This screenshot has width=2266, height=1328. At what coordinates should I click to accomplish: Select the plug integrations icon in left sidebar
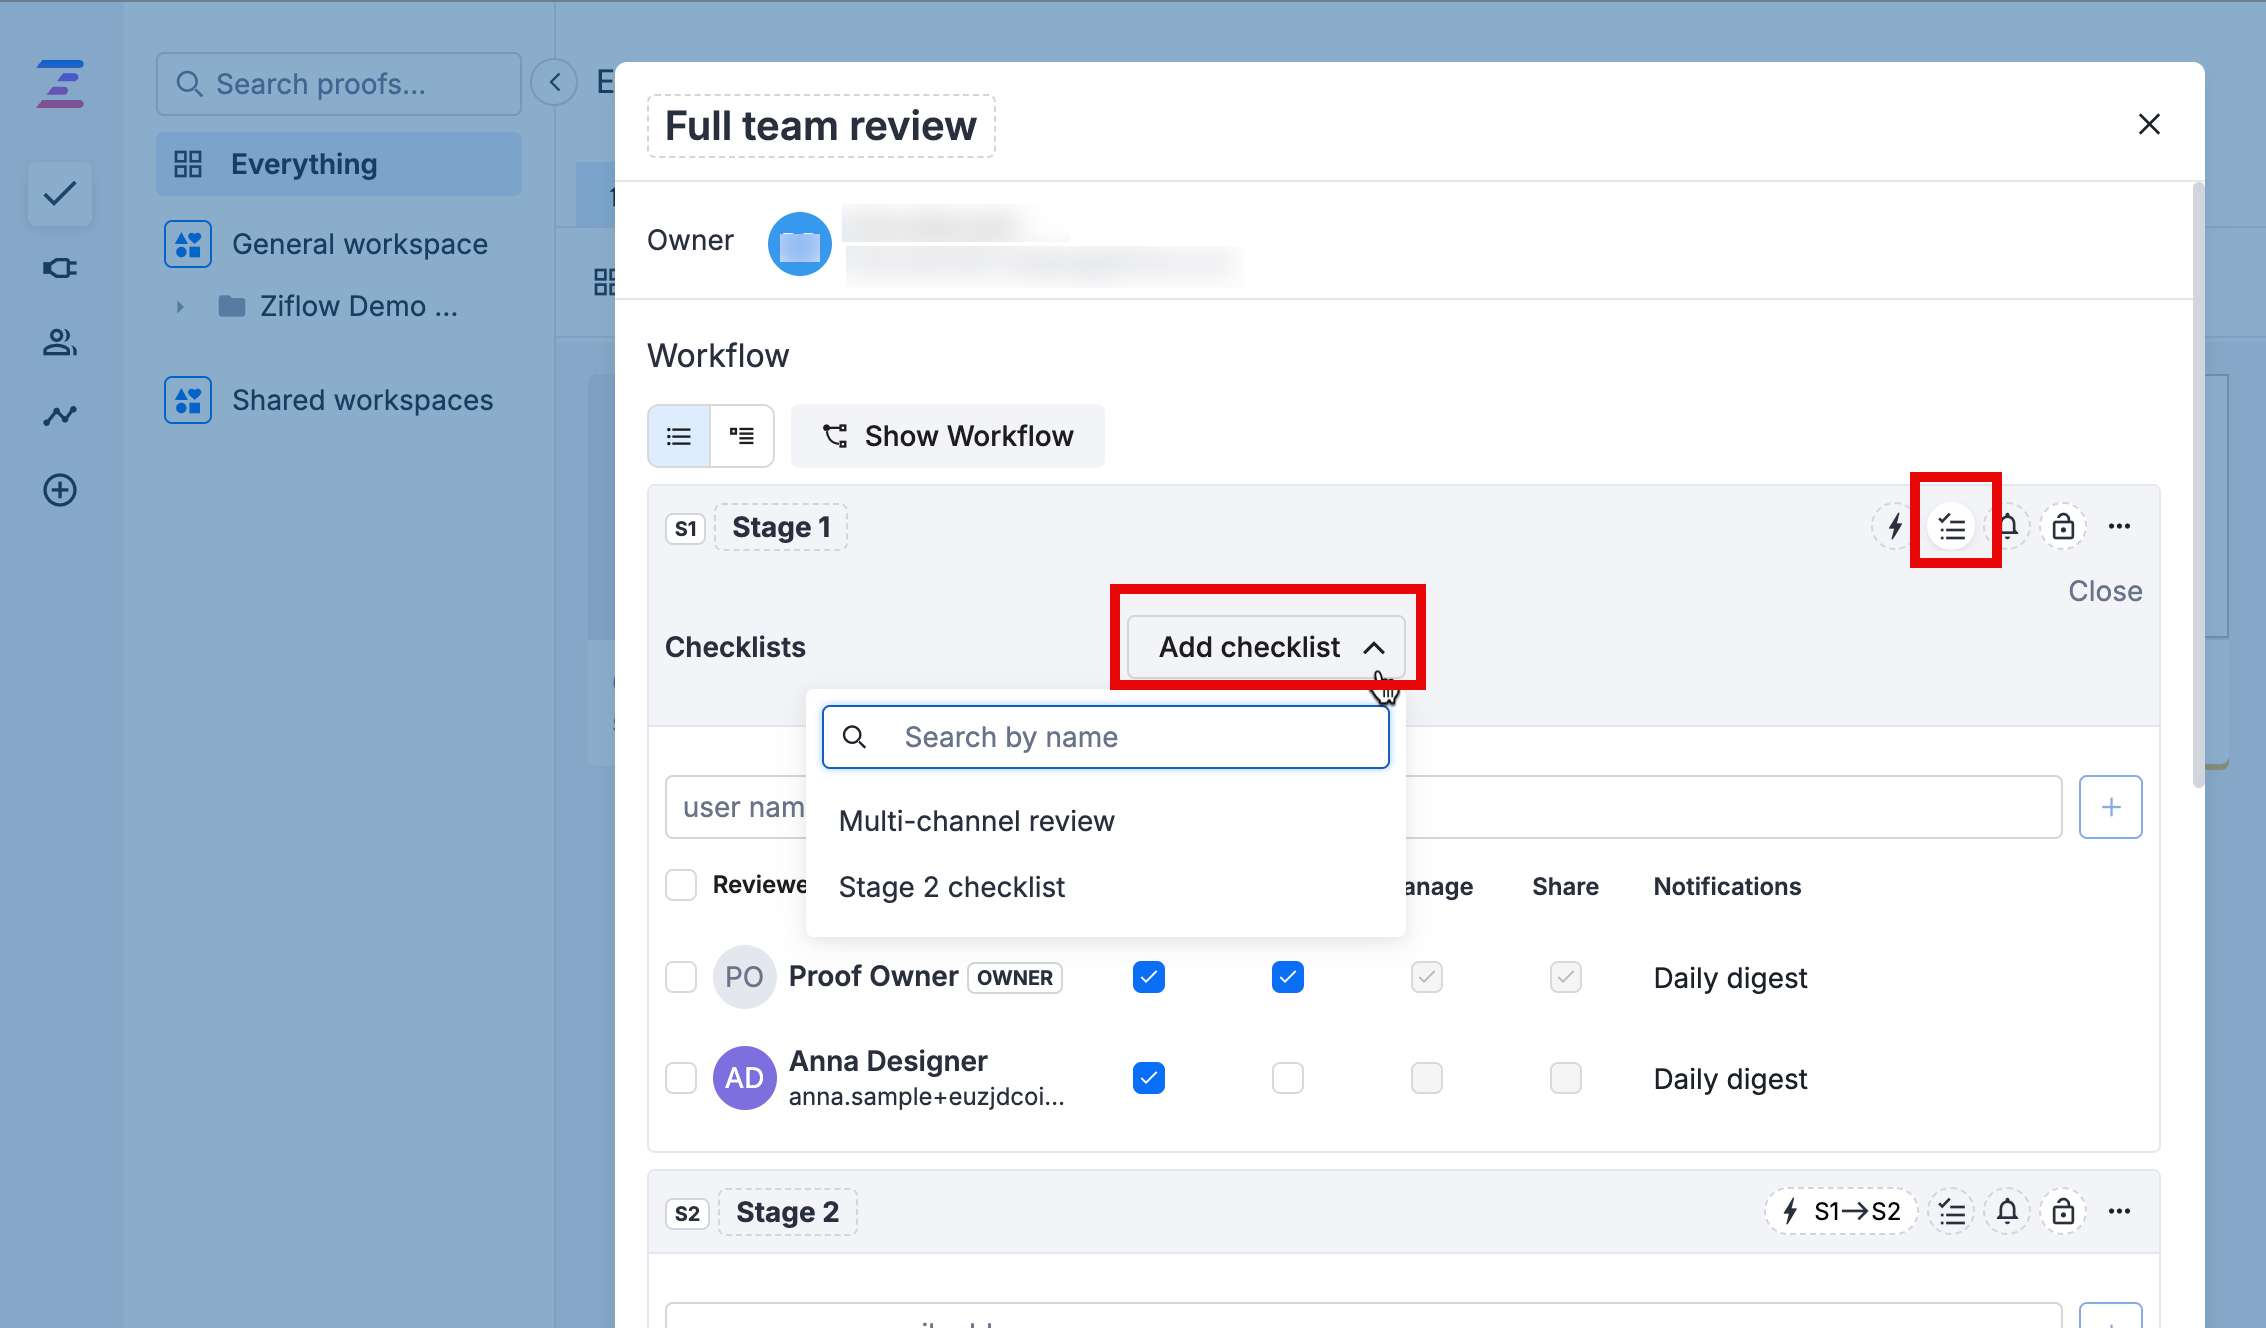[x=60, y=267]
